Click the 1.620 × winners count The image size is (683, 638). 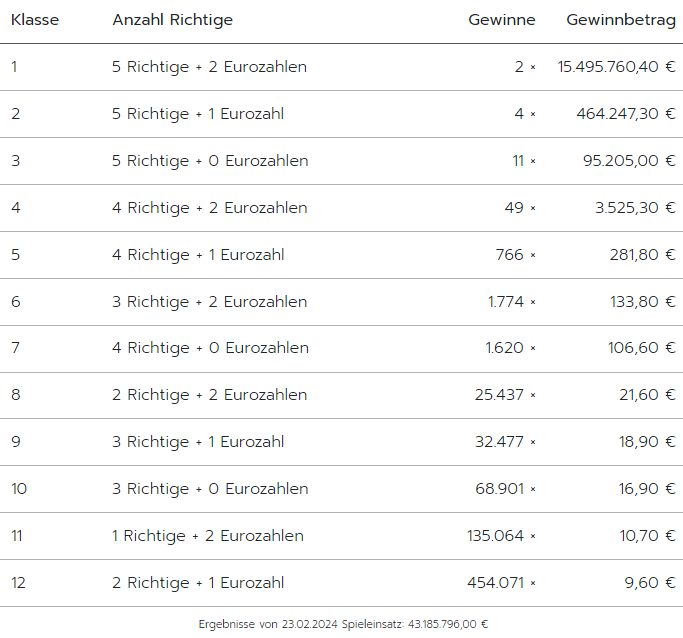point(510,348)
